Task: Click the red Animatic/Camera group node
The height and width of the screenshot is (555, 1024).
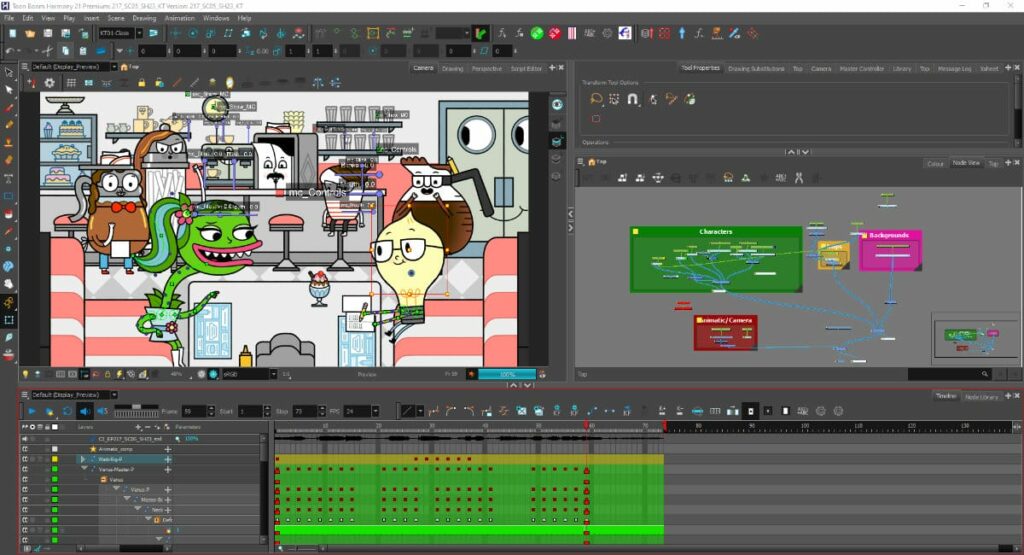Action: [x=725, y=333]
